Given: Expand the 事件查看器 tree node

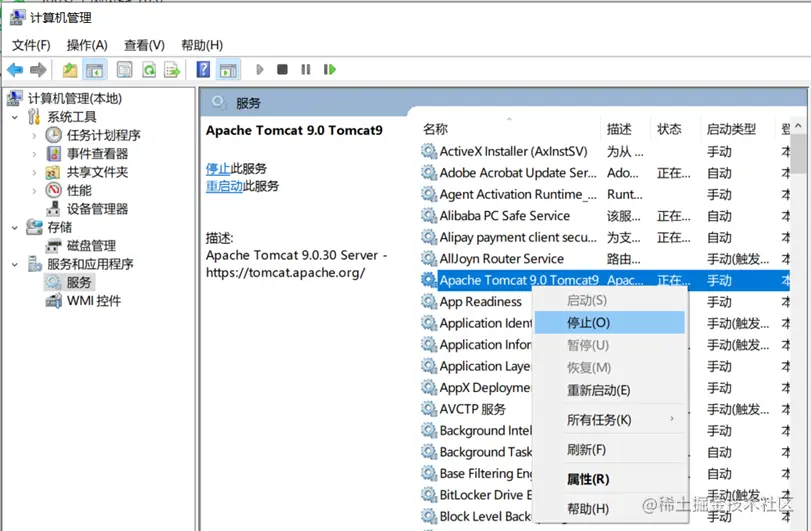Looking at the screenshot, I should tap(34, 154).
